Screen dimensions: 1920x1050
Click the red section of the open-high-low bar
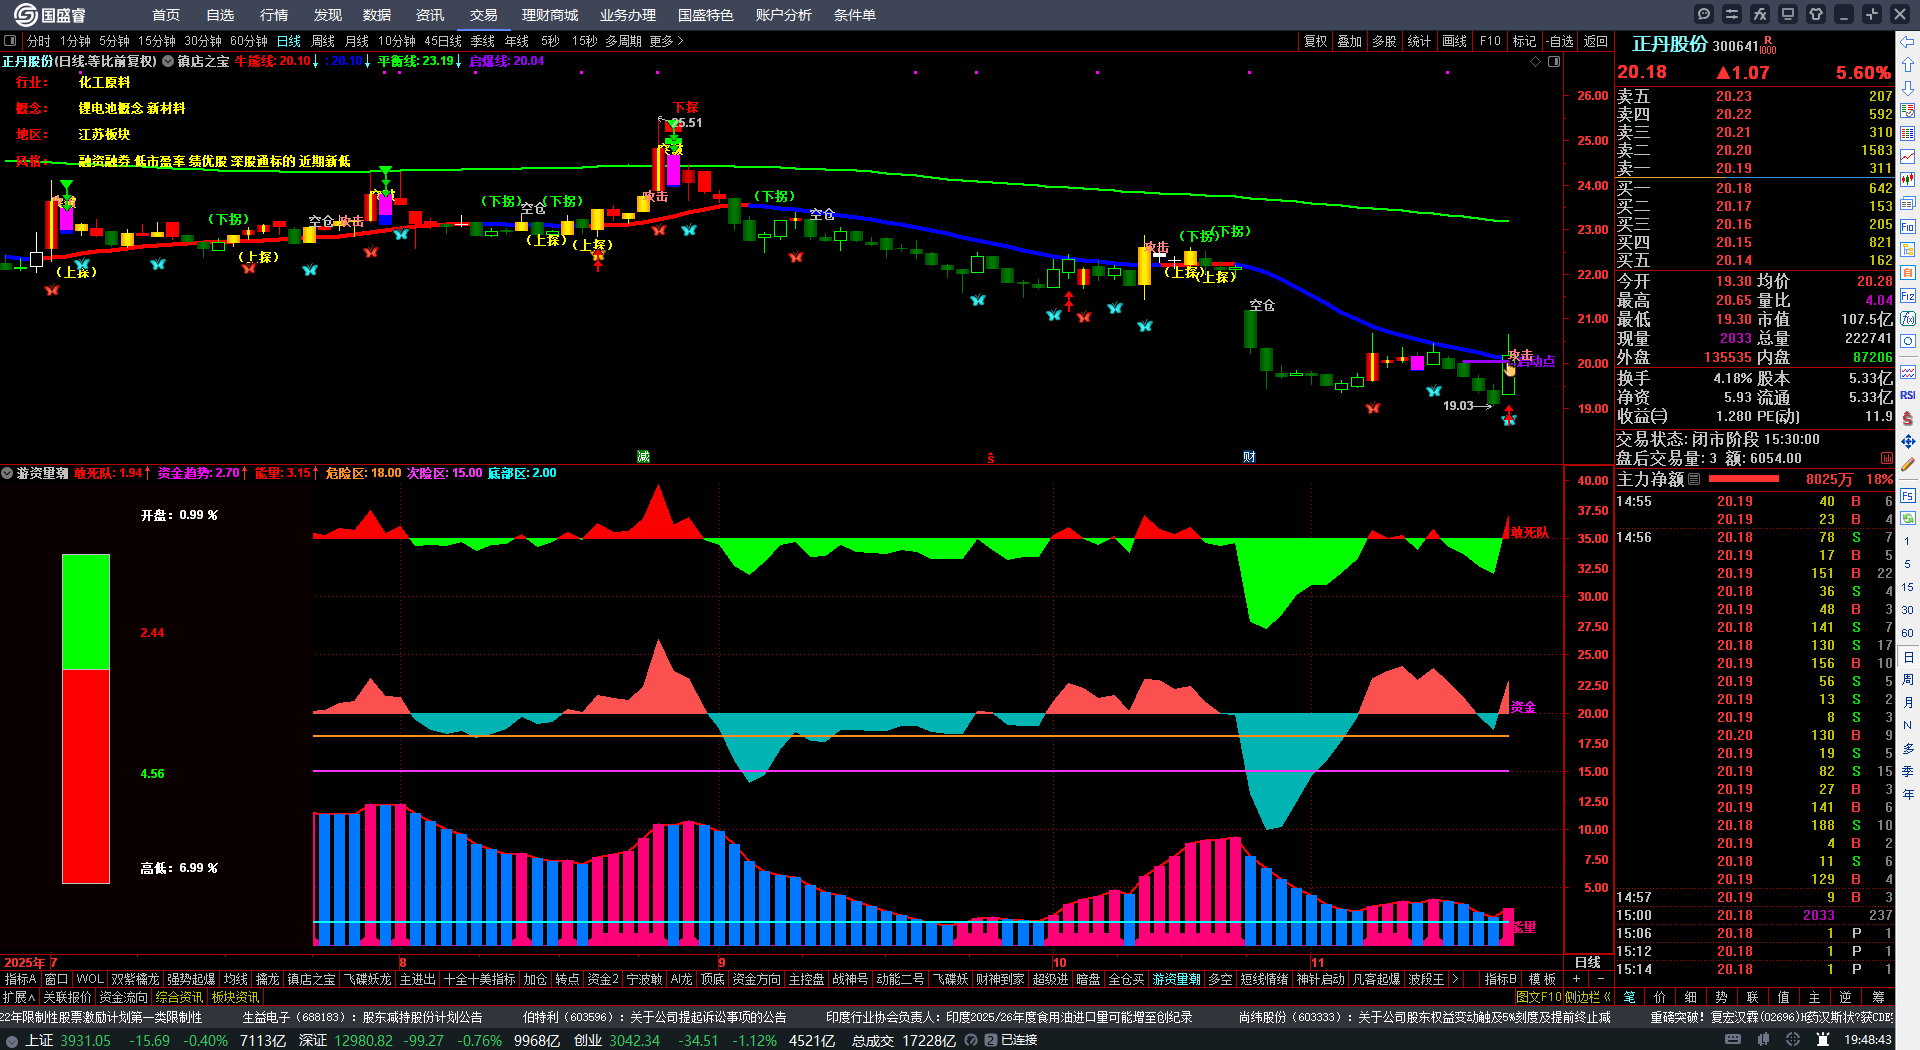coord(86,776)
